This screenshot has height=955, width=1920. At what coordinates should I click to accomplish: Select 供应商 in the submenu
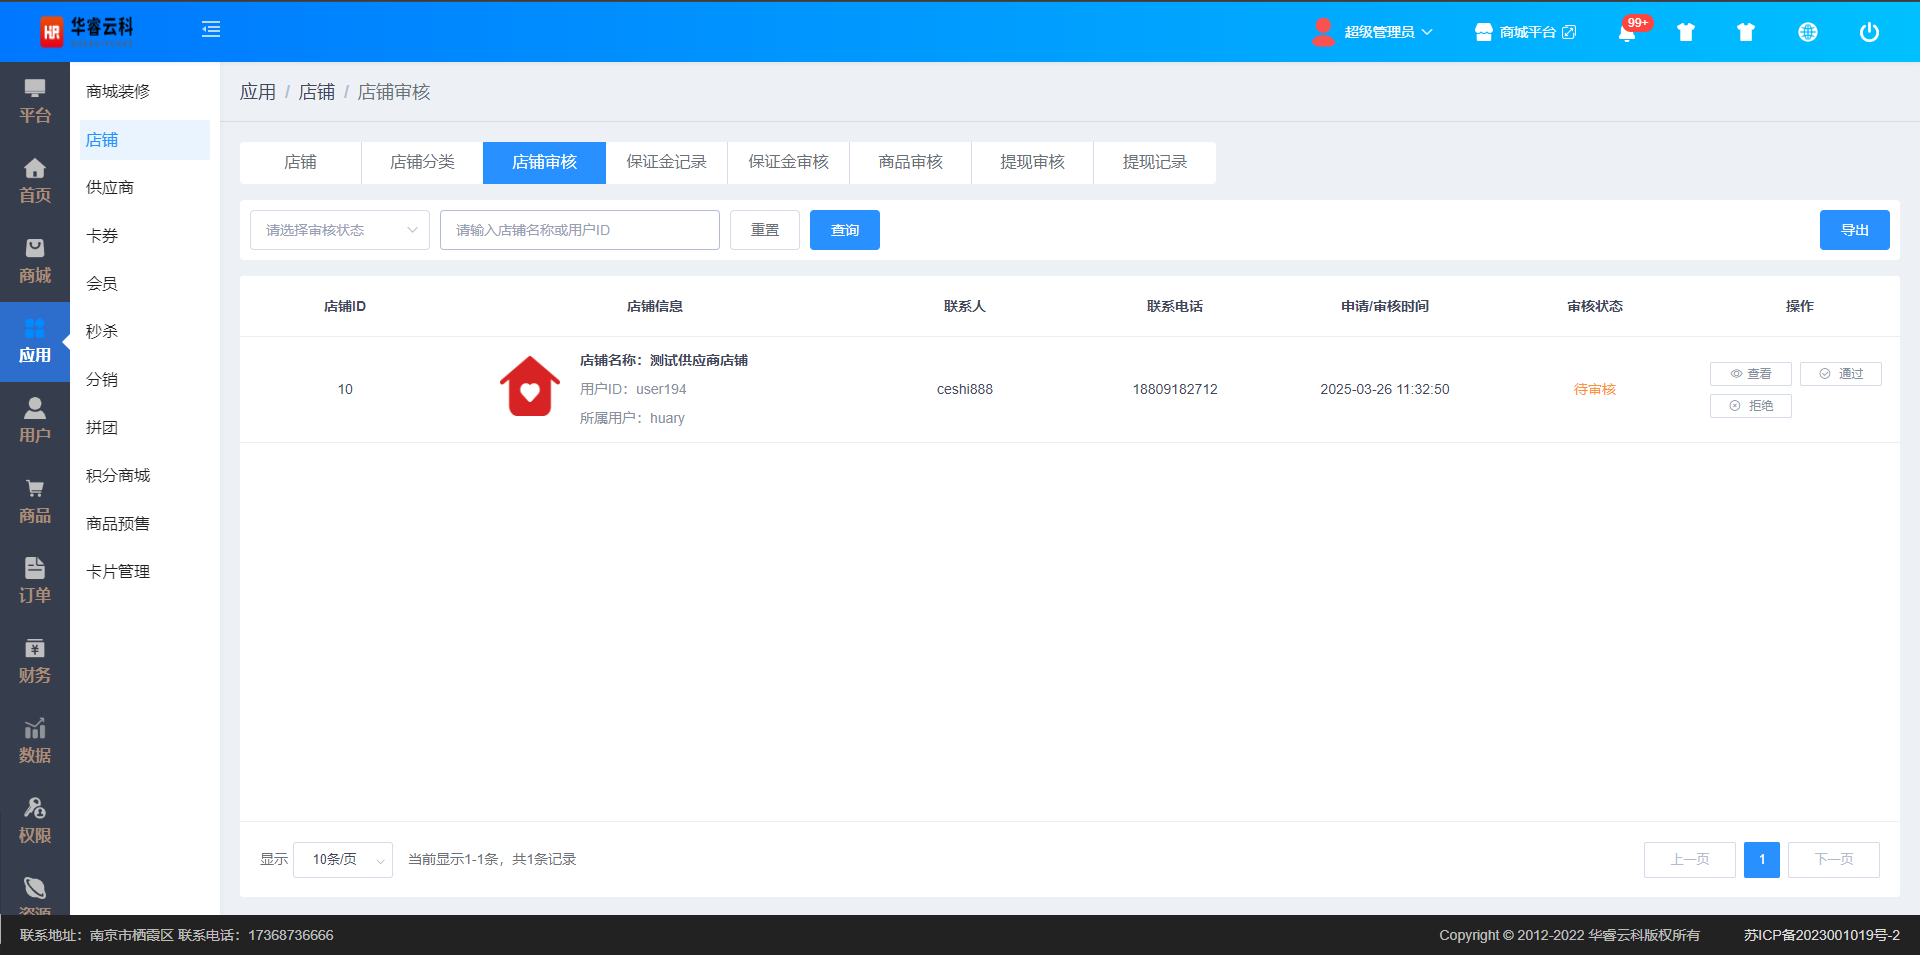point(110,188)
